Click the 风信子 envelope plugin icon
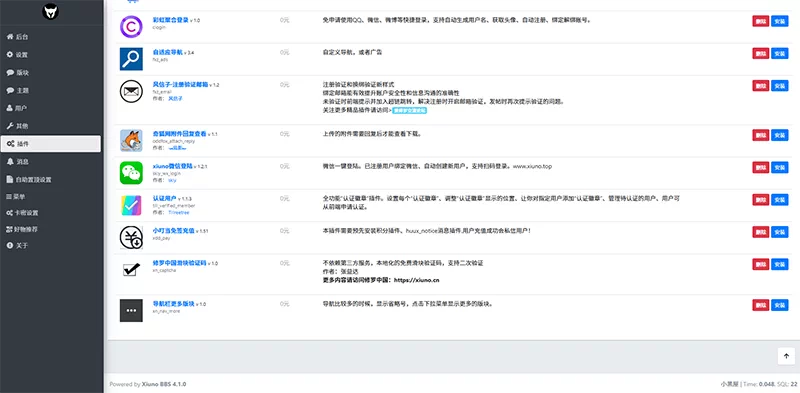Viewport: 800px width, 393px height. (131, 91)
